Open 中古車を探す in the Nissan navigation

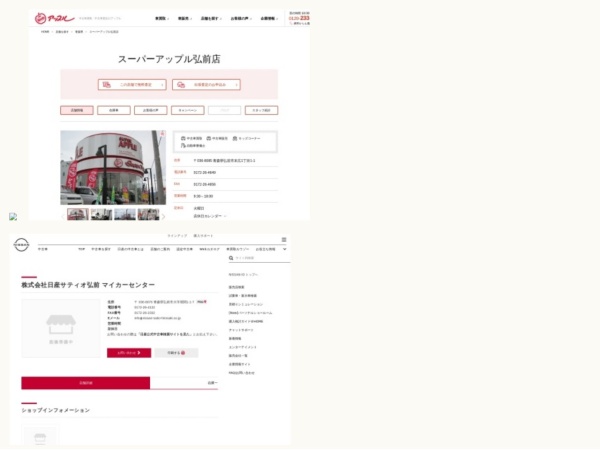(x=101, y=249)
